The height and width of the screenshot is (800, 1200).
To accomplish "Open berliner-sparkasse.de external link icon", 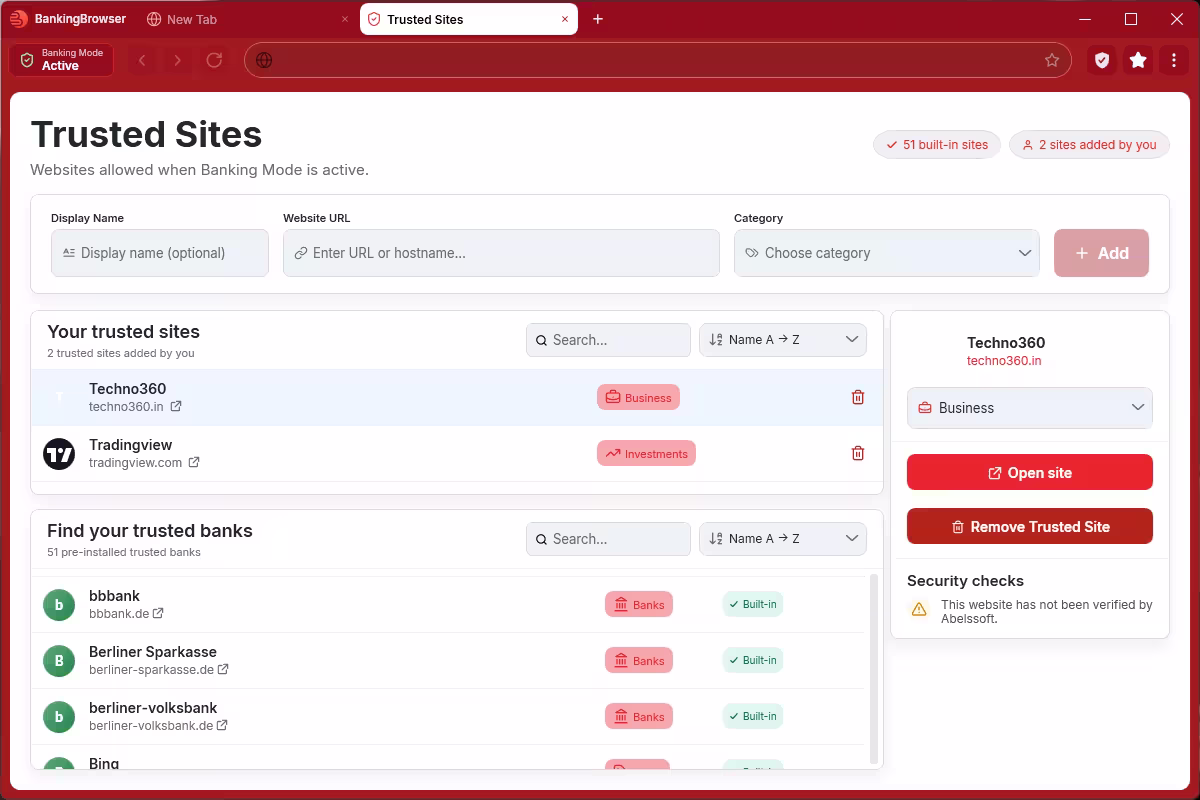I will click(223, 670).
